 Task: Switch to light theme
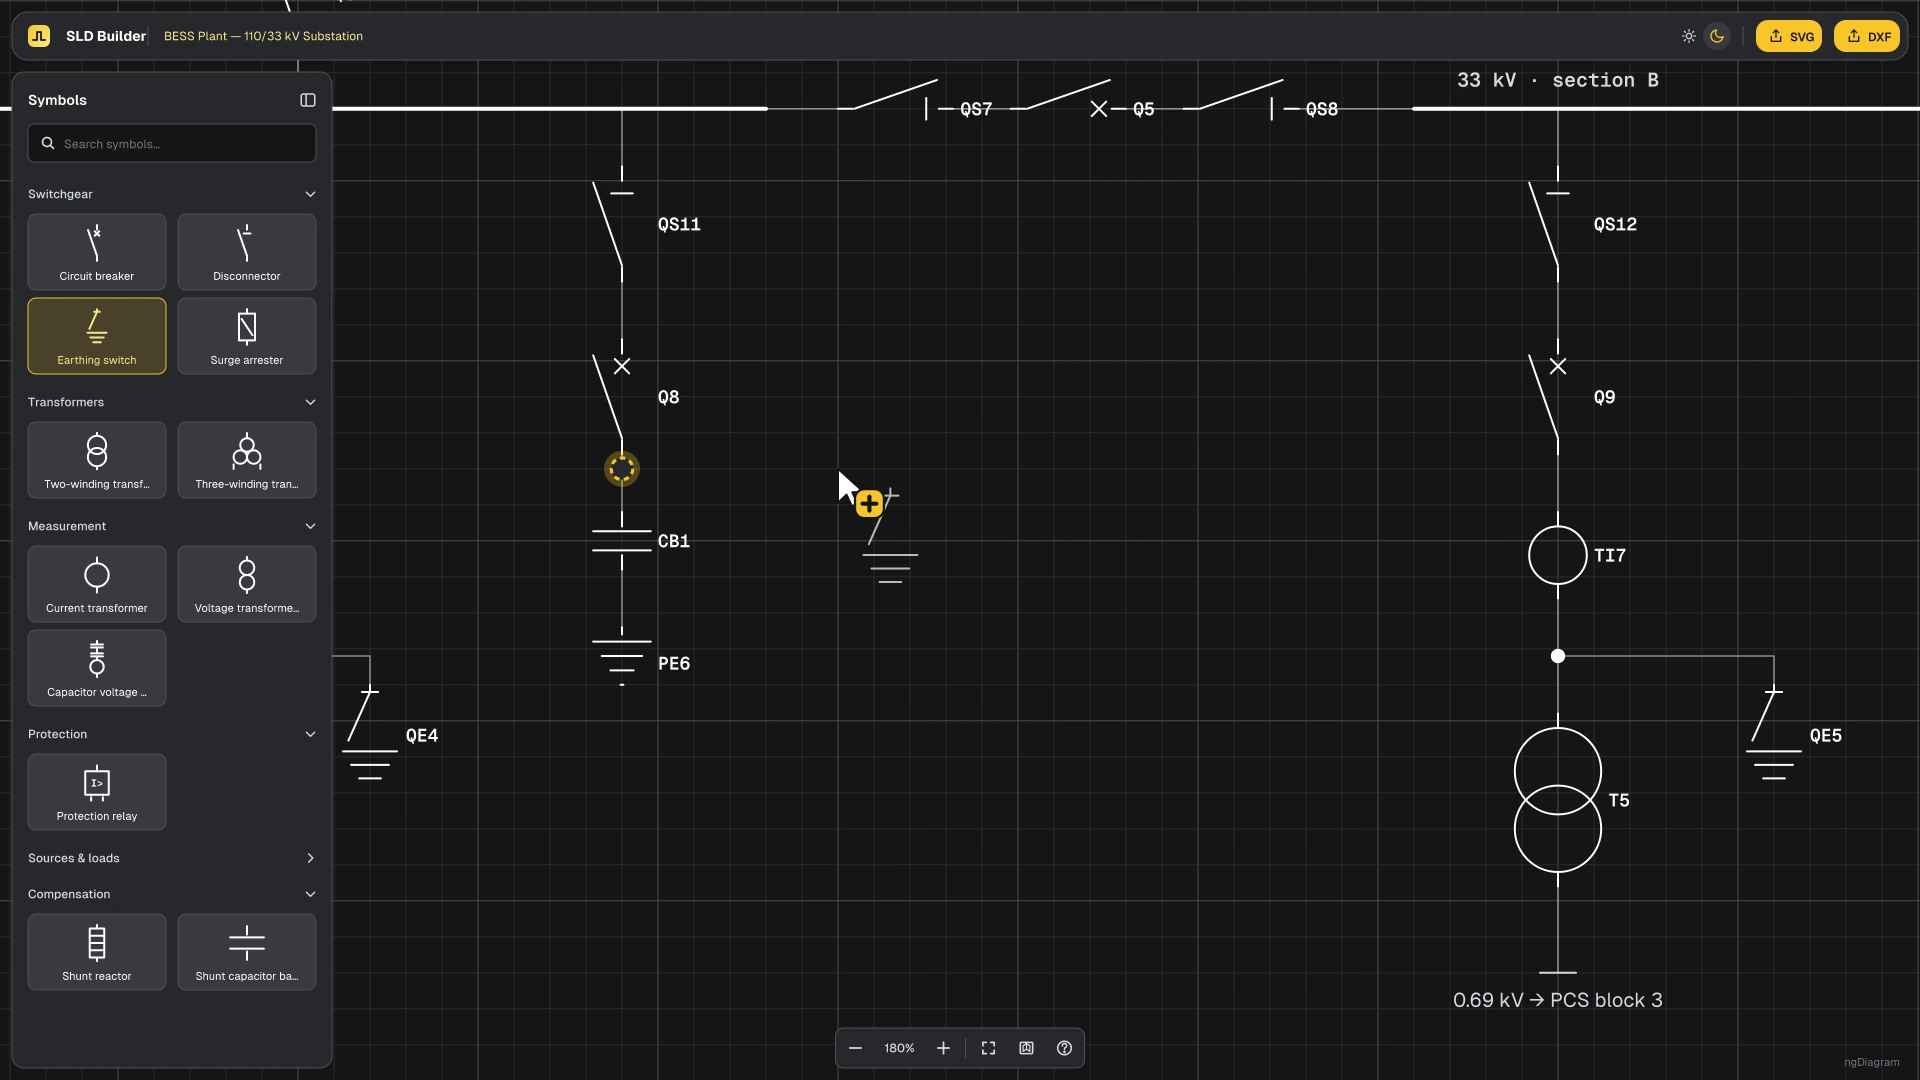1689,36
